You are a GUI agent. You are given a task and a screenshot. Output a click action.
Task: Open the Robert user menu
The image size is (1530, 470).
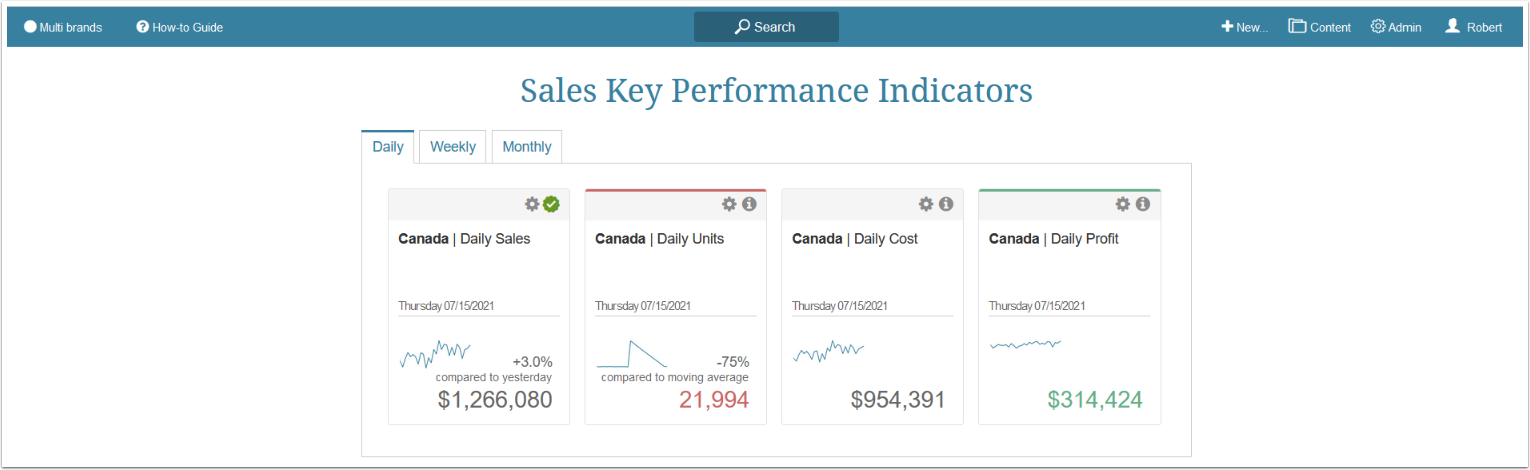tap(1474, 27)
